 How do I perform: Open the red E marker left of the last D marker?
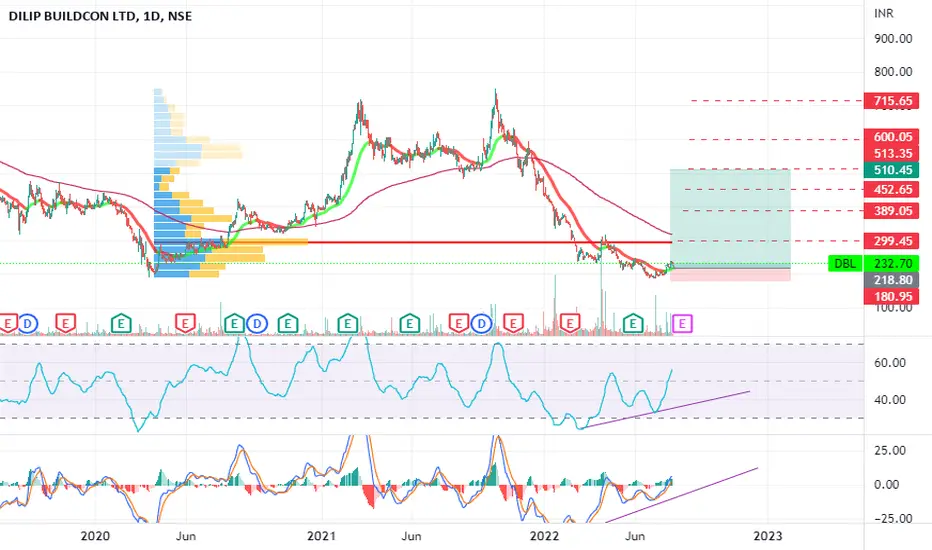[458, 324]
